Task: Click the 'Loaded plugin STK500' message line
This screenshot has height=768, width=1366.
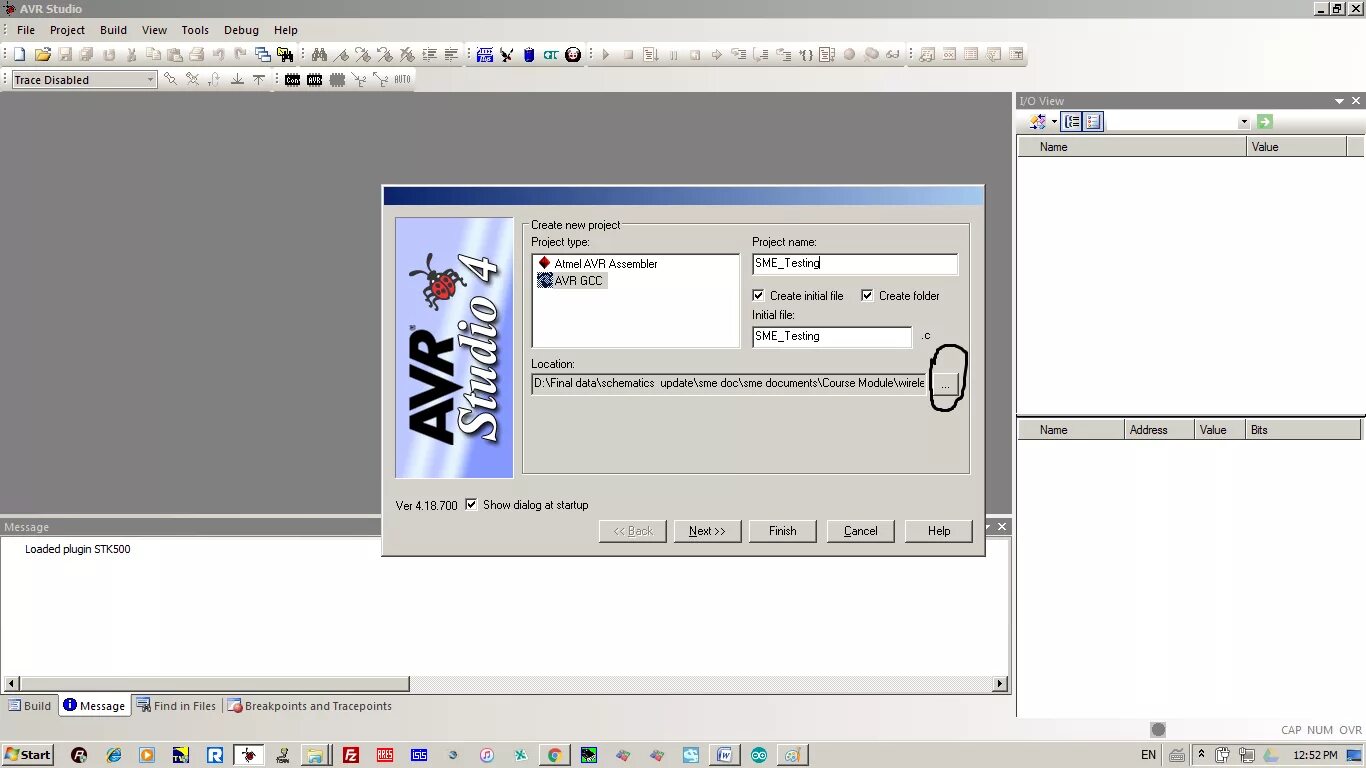Action: [x=78, y=549]
